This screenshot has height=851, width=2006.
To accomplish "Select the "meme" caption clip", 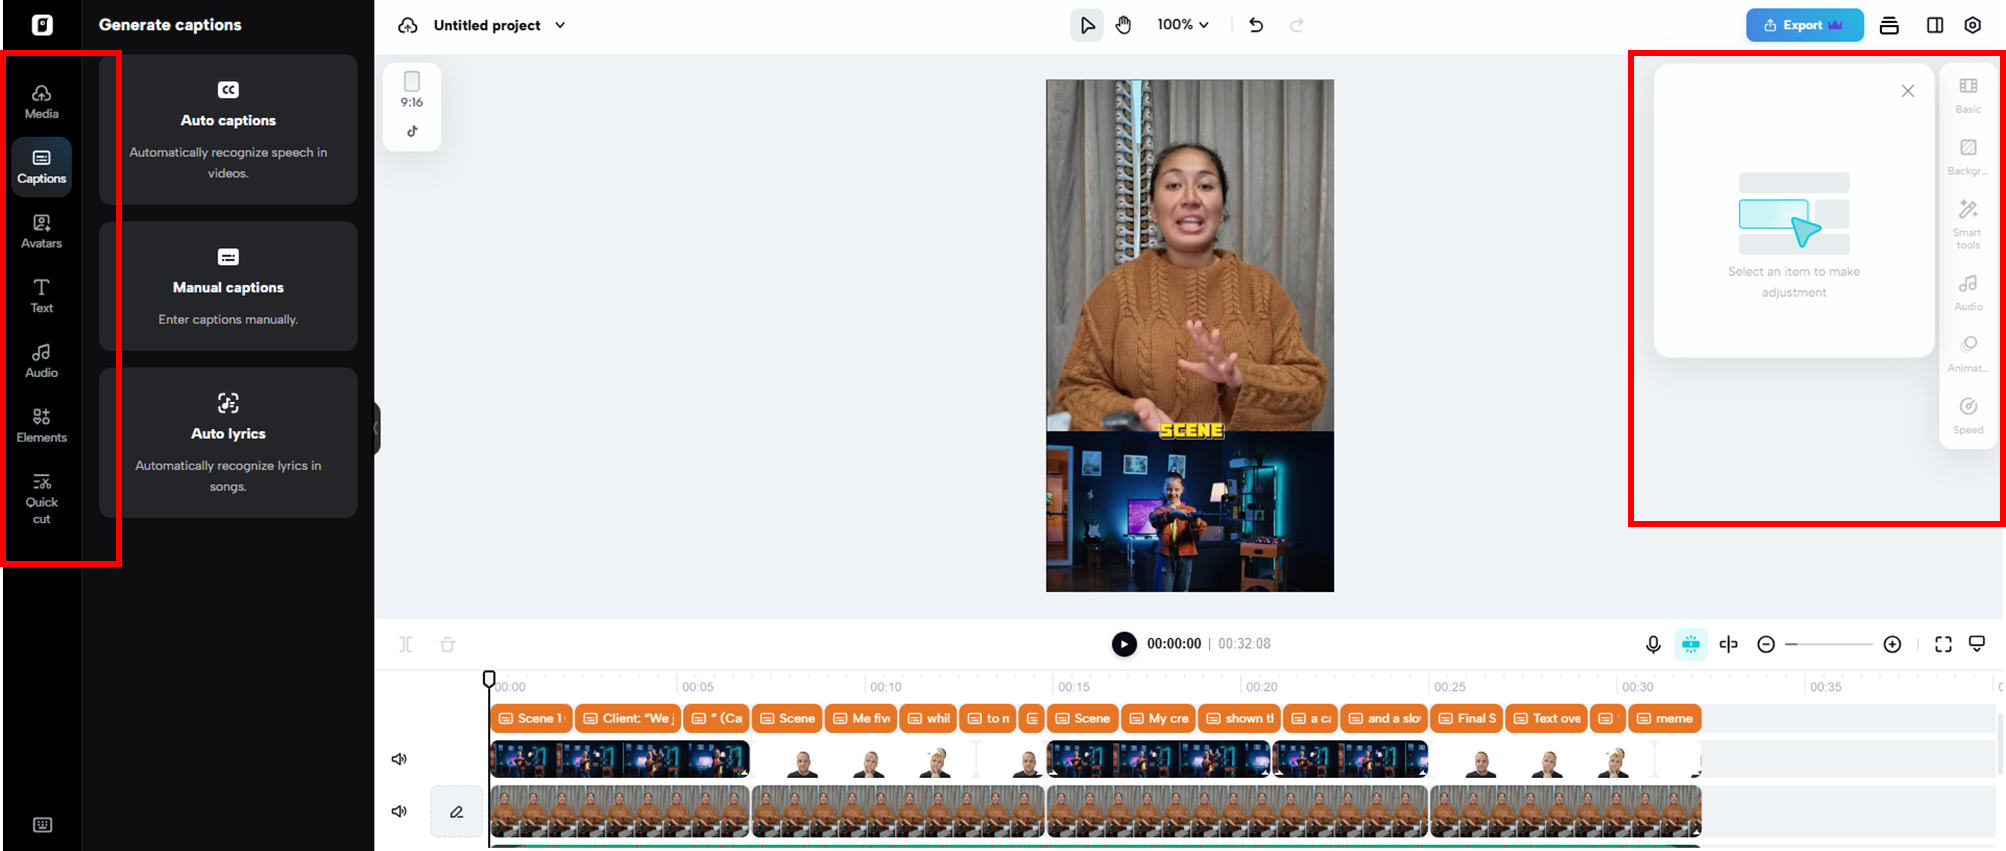I will pyautogui.click(x=1665, y=718).
